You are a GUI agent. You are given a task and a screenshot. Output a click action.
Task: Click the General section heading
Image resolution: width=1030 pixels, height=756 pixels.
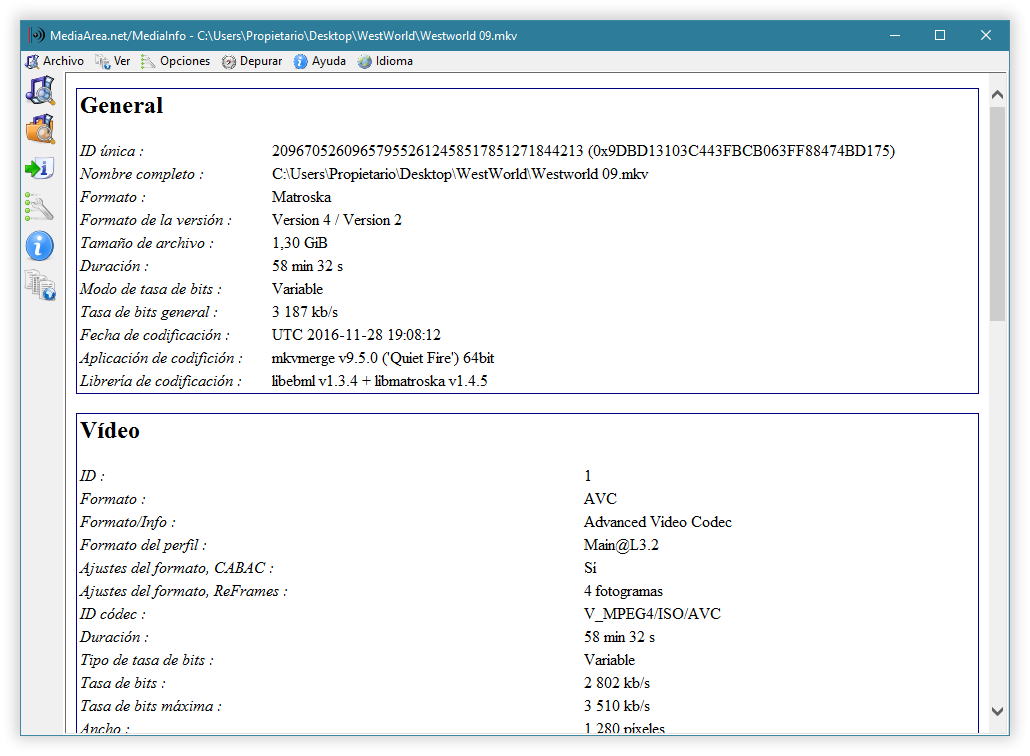122,106
